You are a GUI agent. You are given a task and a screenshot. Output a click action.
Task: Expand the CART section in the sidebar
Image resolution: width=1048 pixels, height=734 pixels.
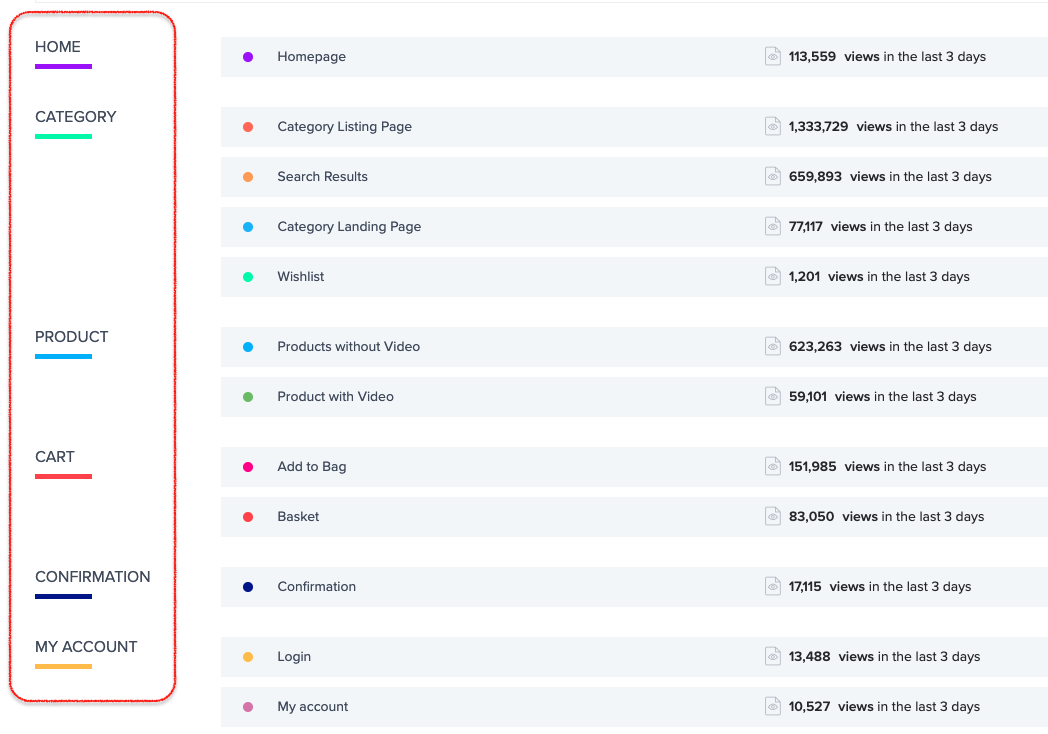point(55,457)
